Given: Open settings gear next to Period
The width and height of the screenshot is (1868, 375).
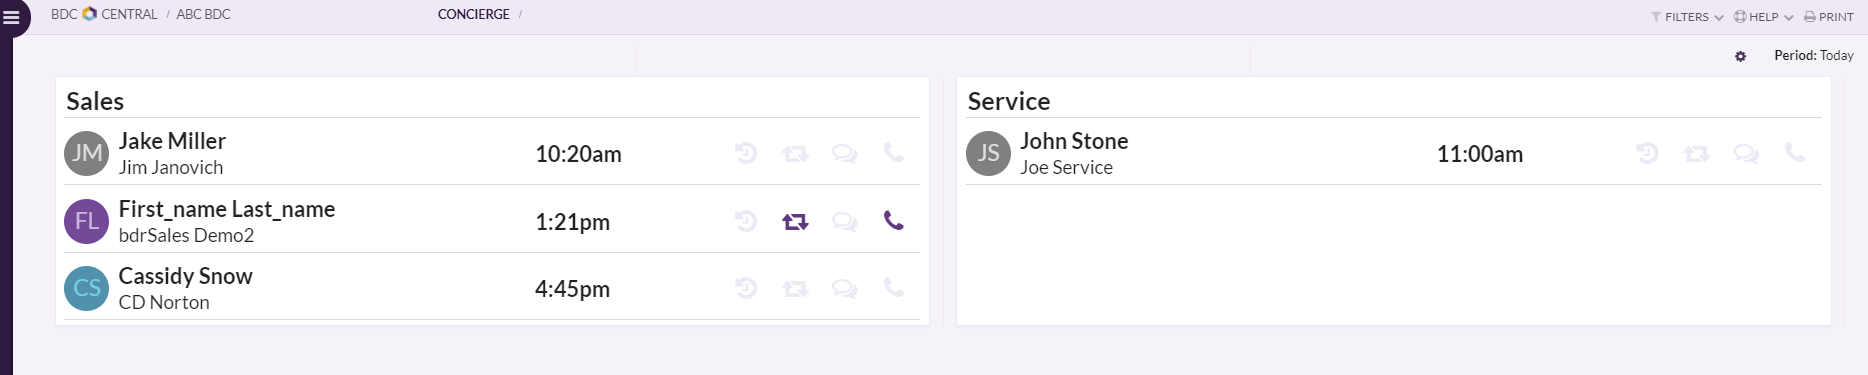Looking at the screenshot, I should tap(1740, 57).
